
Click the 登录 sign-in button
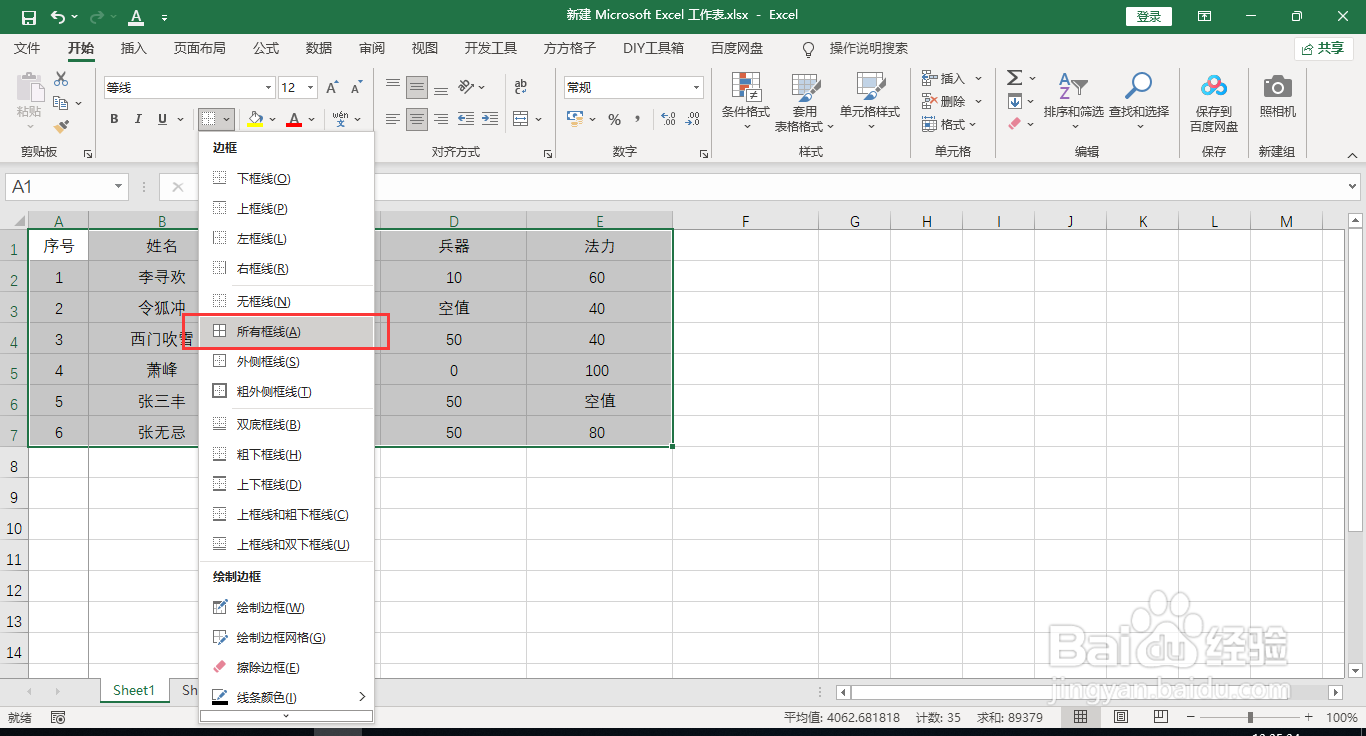coord(1149,17)
